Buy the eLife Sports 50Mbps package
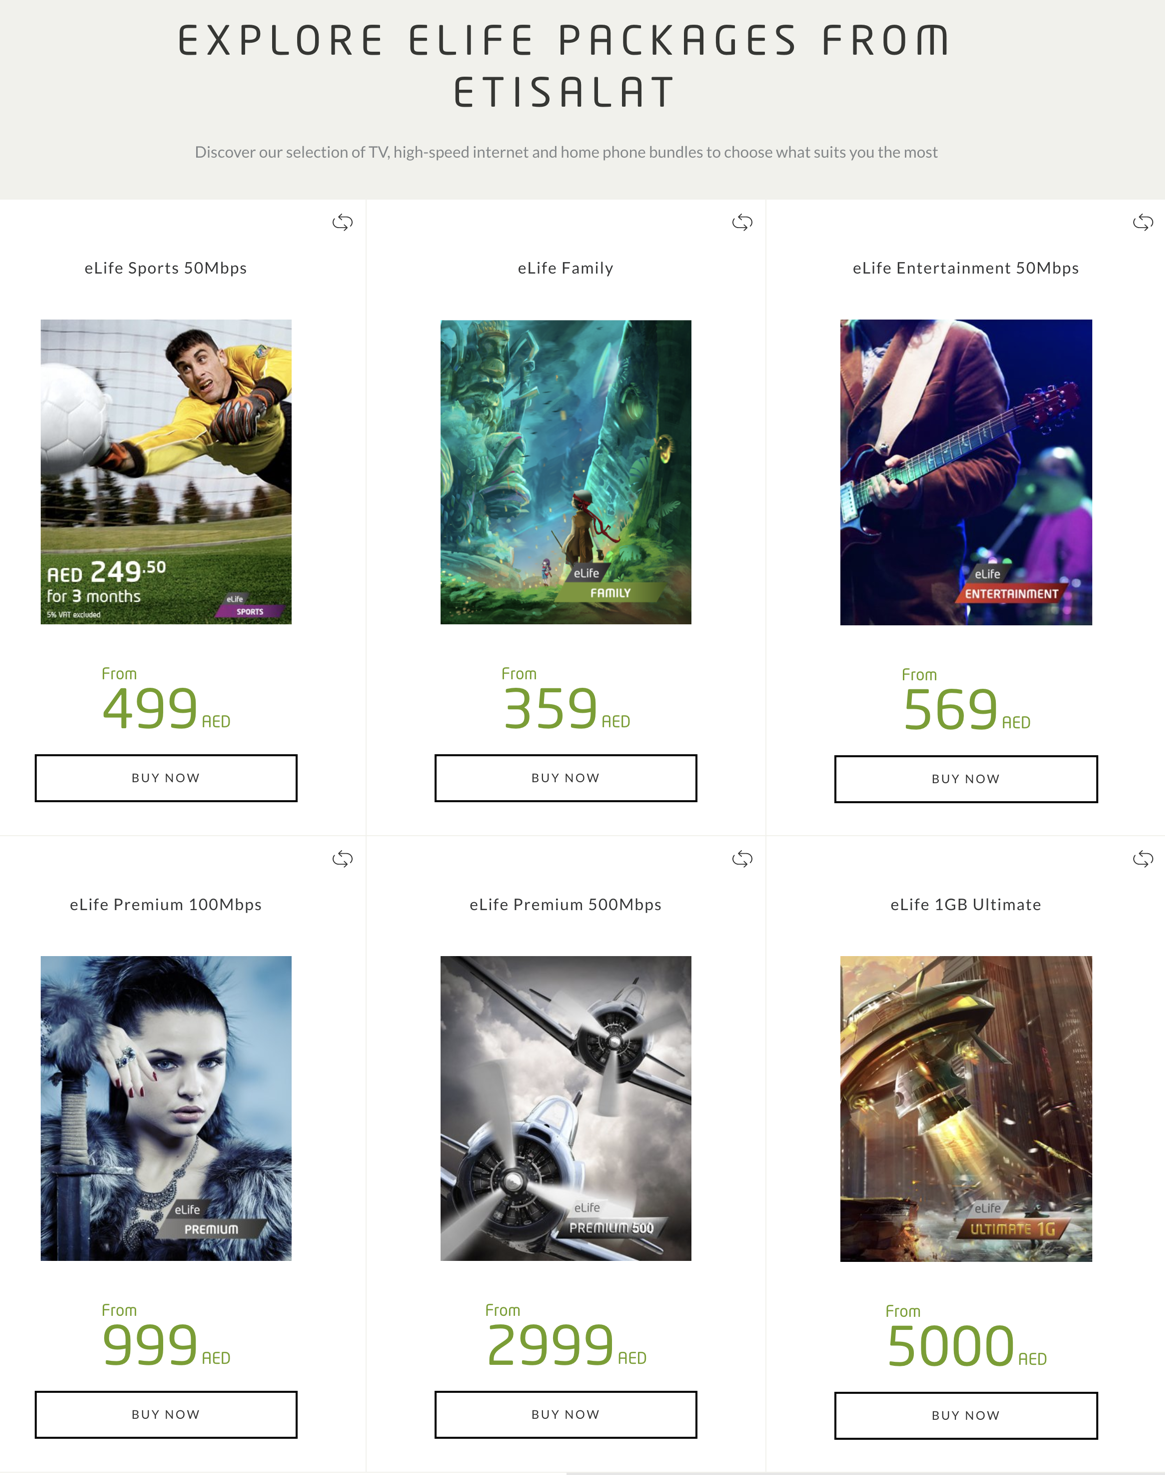 pos(166,778)
